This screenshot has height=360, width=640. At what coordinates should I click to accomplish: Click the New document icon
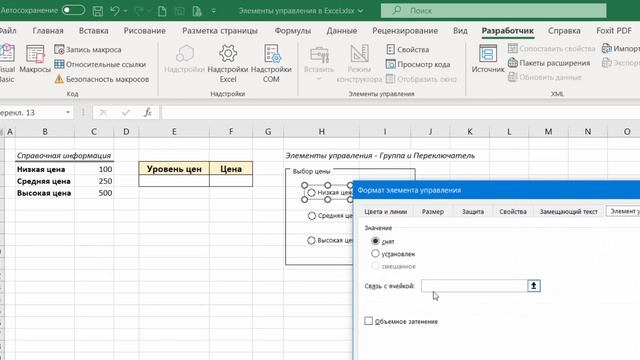162,11
